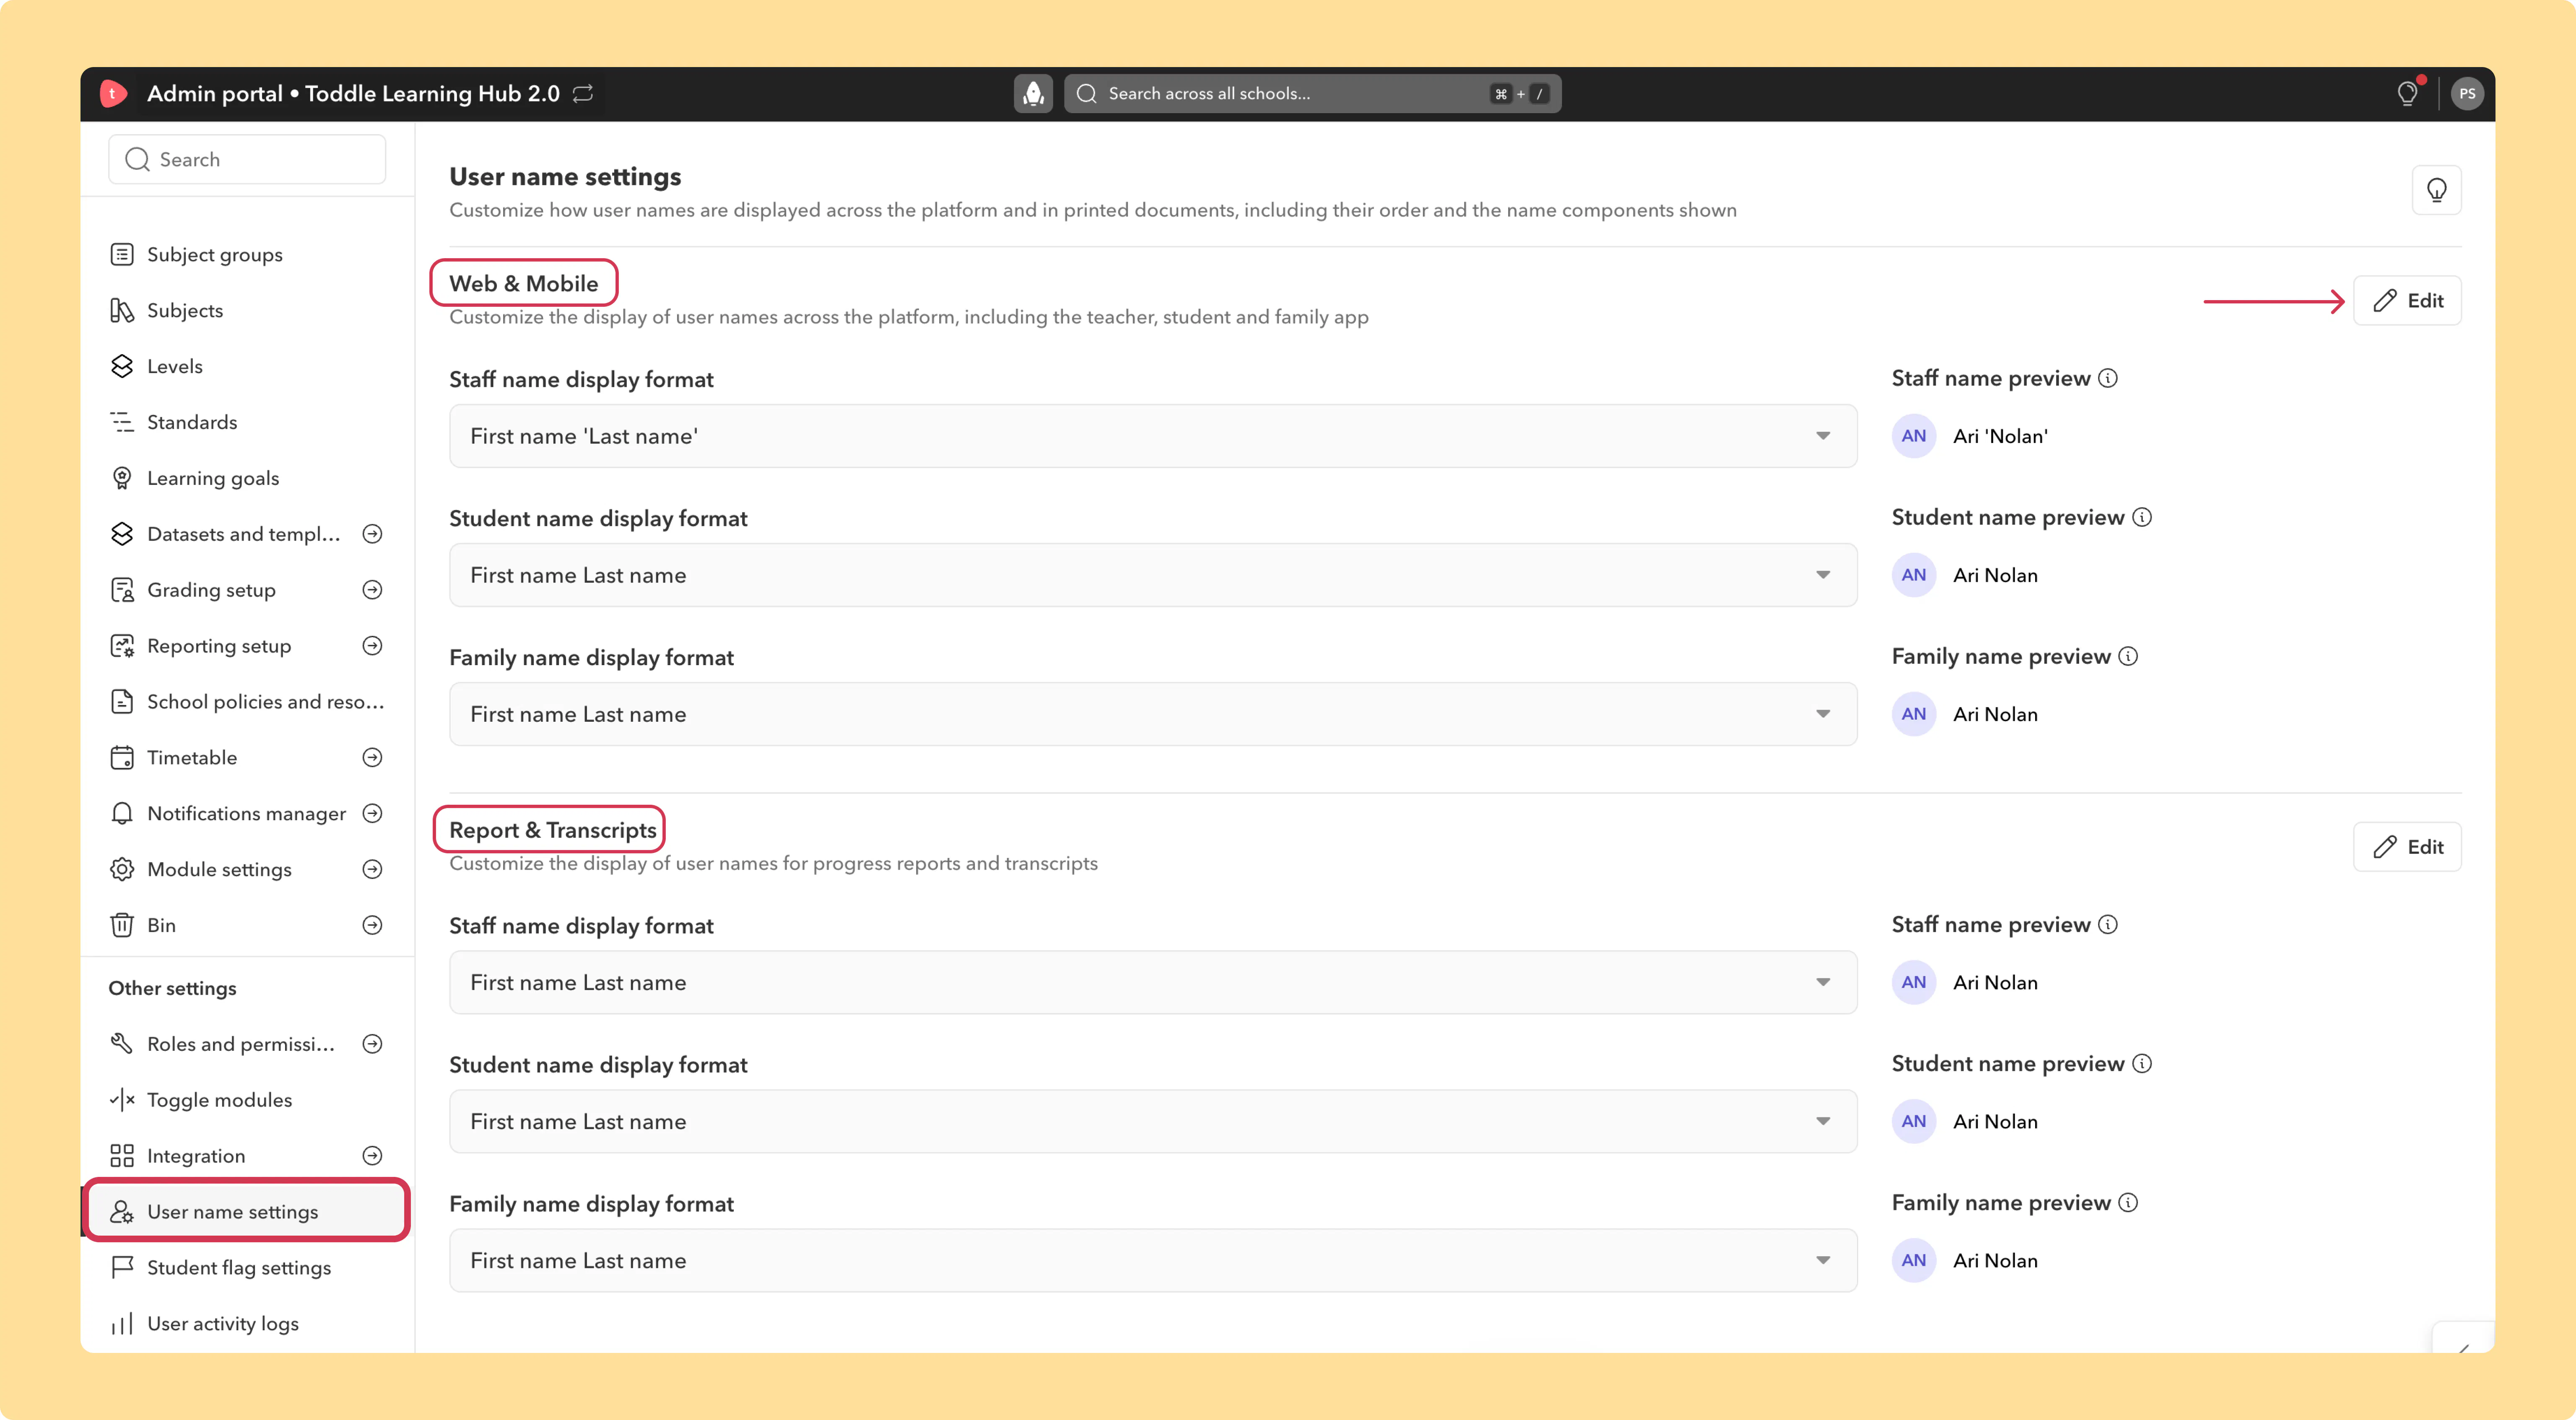Click the Levels sidebar icon
The height and width of the screenshot is (1420, 2576).
(x=122, y=366)
